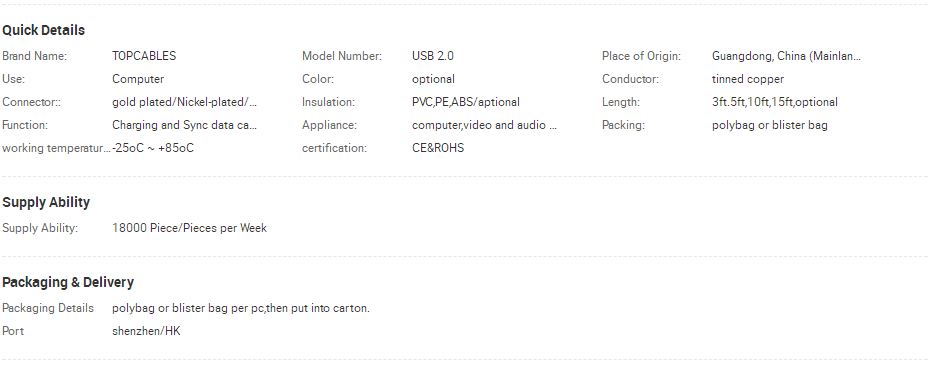The height and width of the screenshot is (365, 932).
Task: Select the TOPCABLES brand name value
Action: 144,56
